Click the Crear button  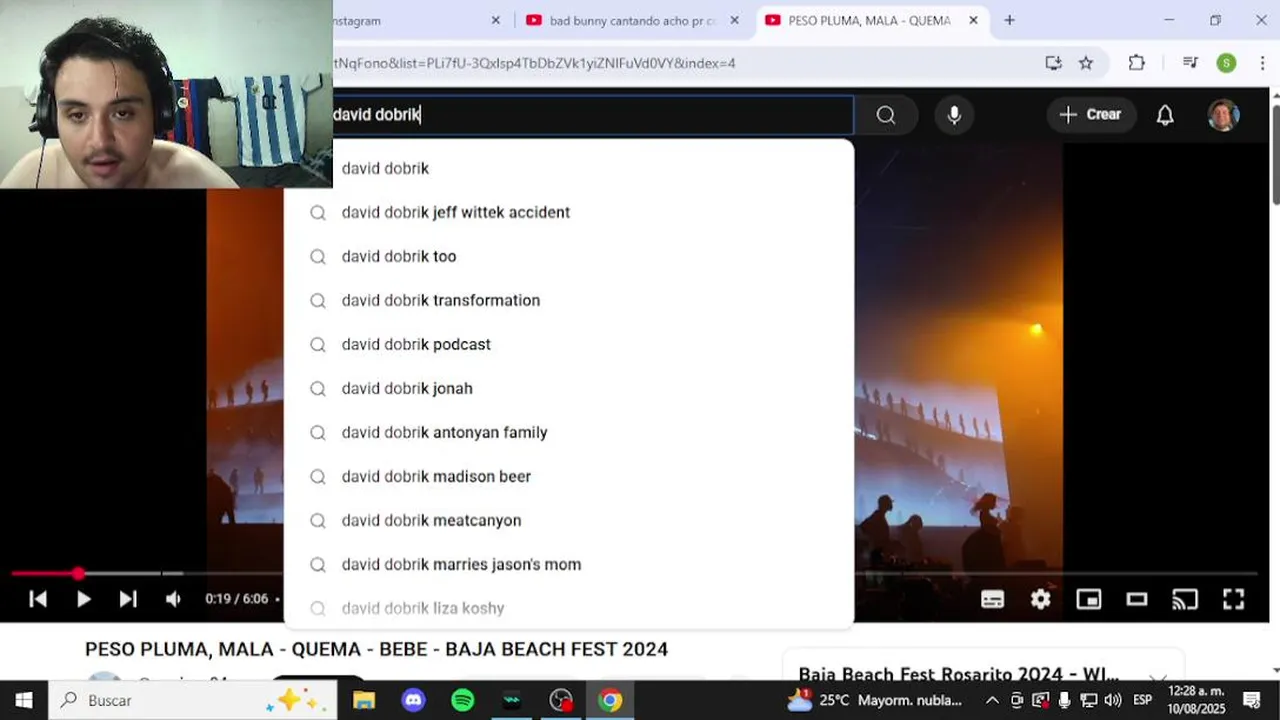coord(1091,115)
